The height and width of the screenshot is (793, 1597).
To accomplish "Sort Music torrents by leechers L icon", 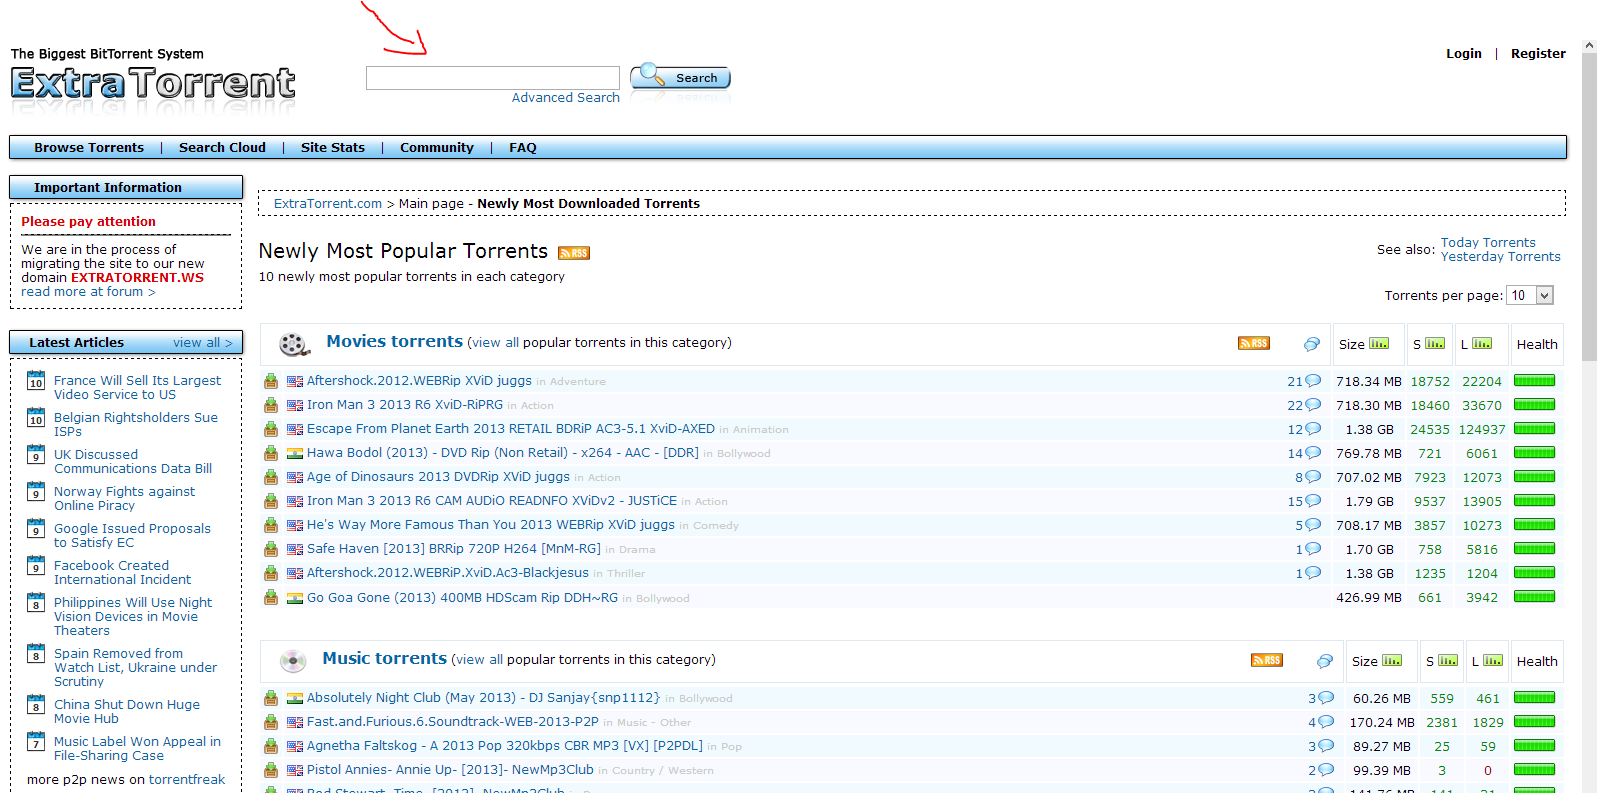I will 1493,660.
